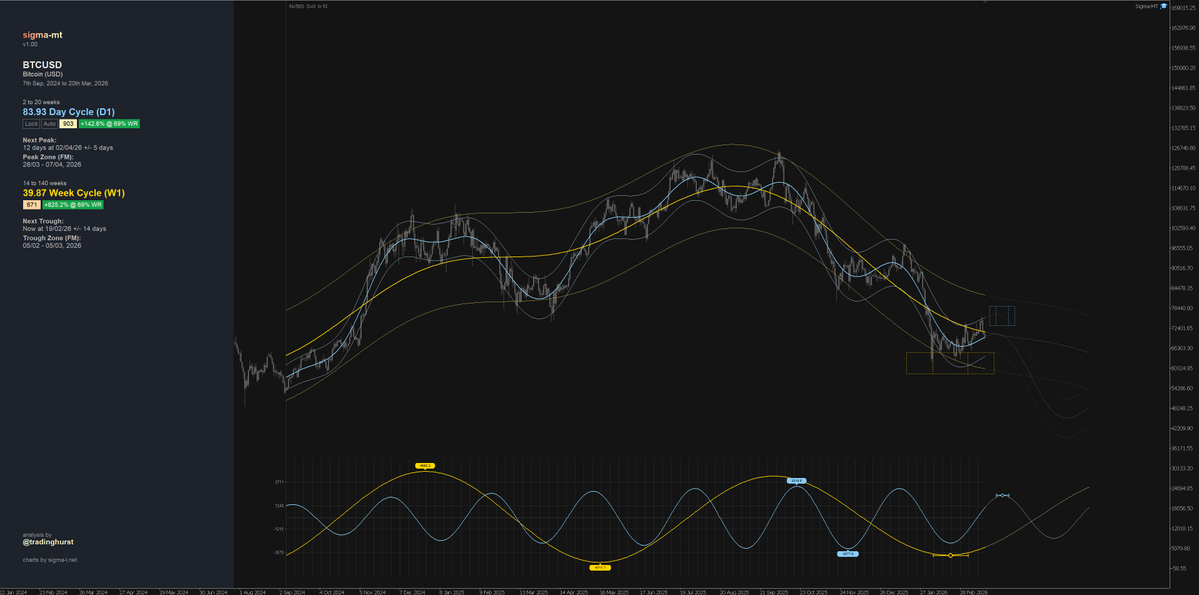Click the charts by sigma-l.net credit
This screenshot has height=595, width=1199.
pos(50,560)
